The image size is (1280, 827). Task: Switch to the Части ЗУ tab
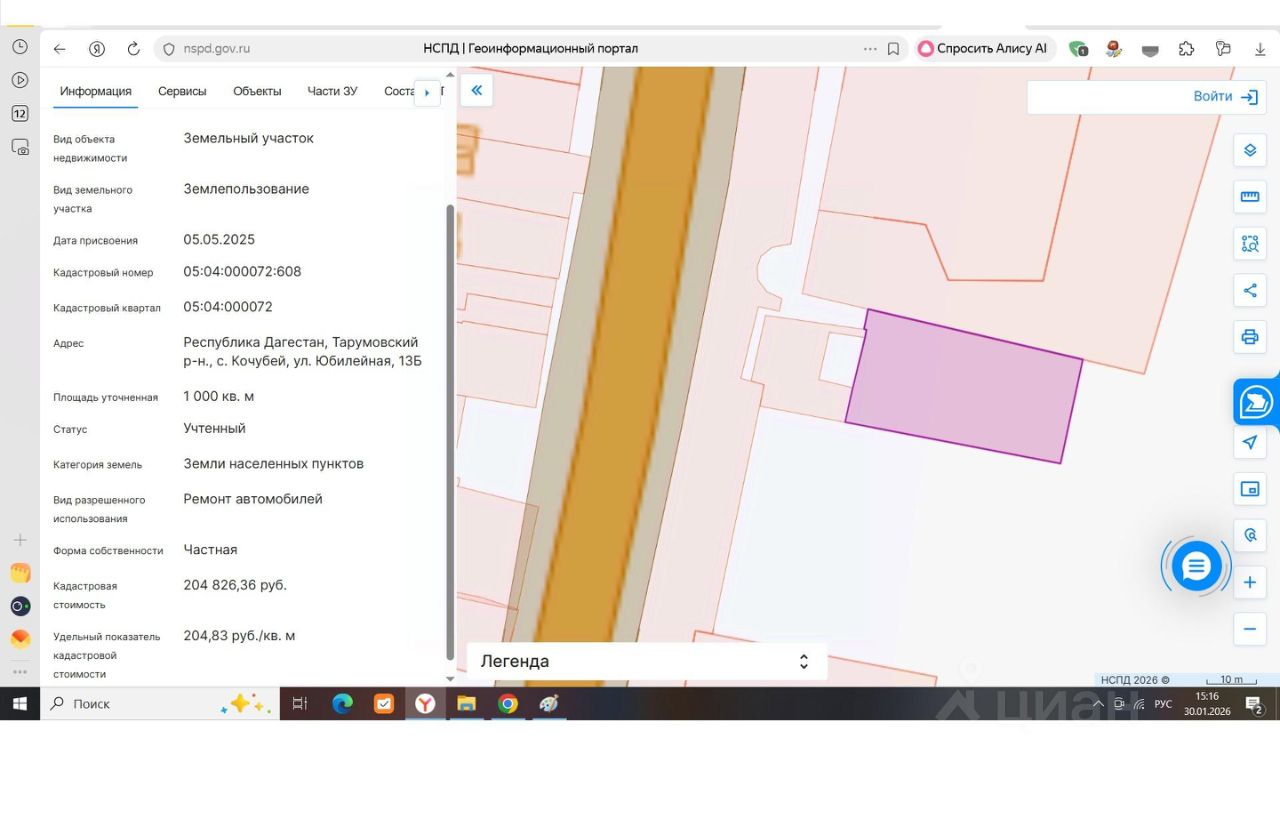click(x=332, y=91)
